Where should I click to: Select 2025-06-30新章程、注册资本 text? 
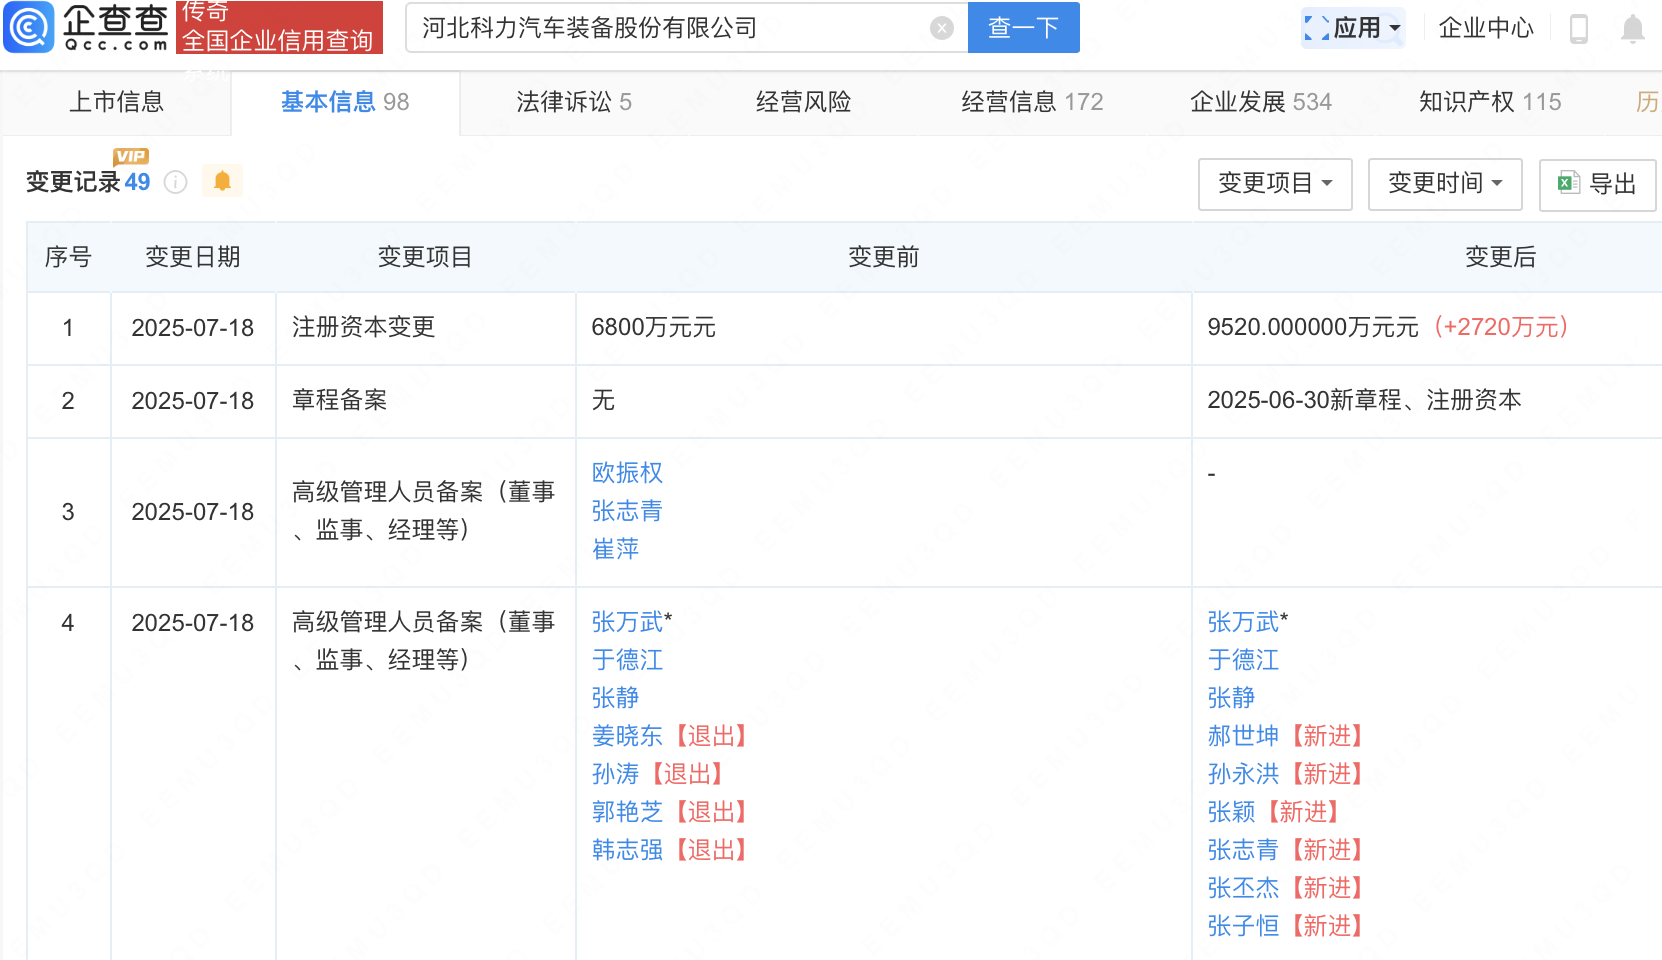[1364, 400]
